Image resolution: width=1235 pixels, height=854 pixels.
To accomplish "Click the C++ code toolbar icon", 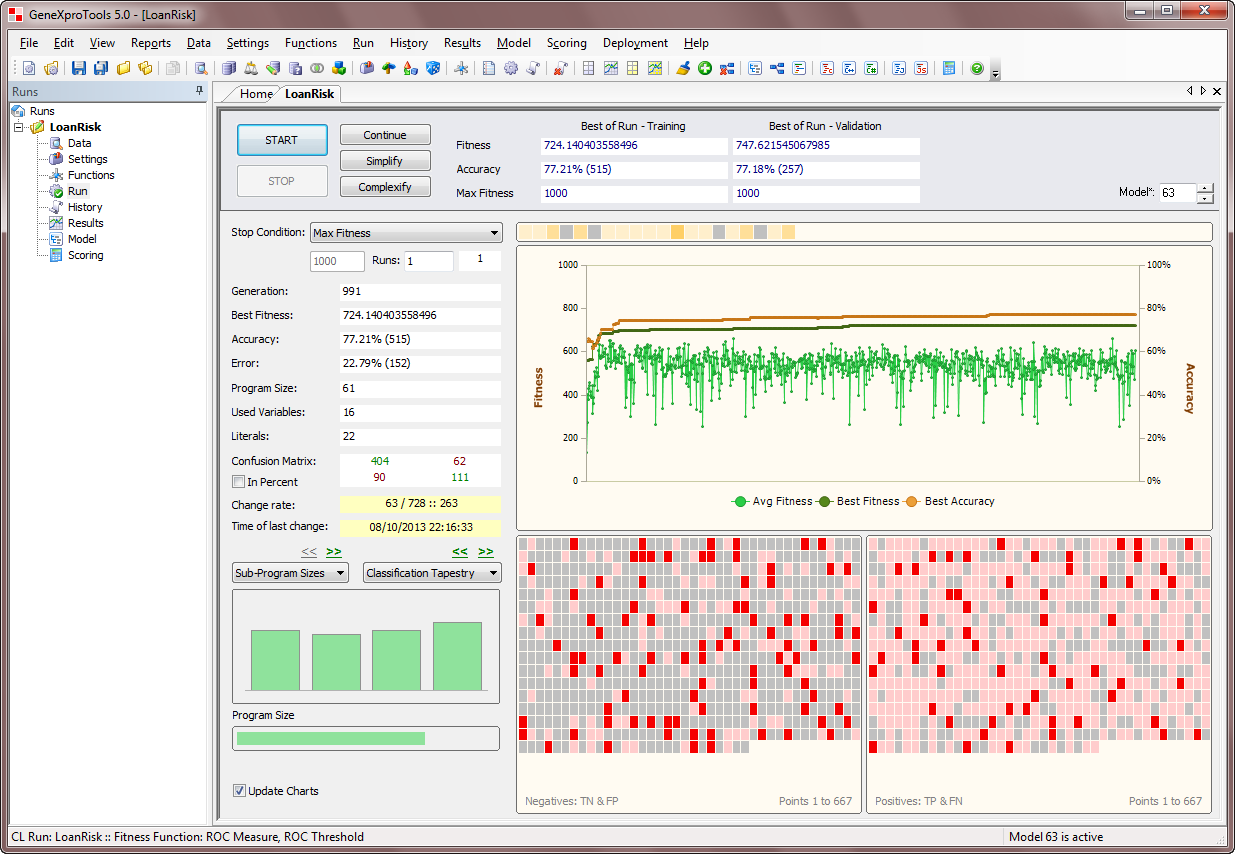I will coord(848,68).
